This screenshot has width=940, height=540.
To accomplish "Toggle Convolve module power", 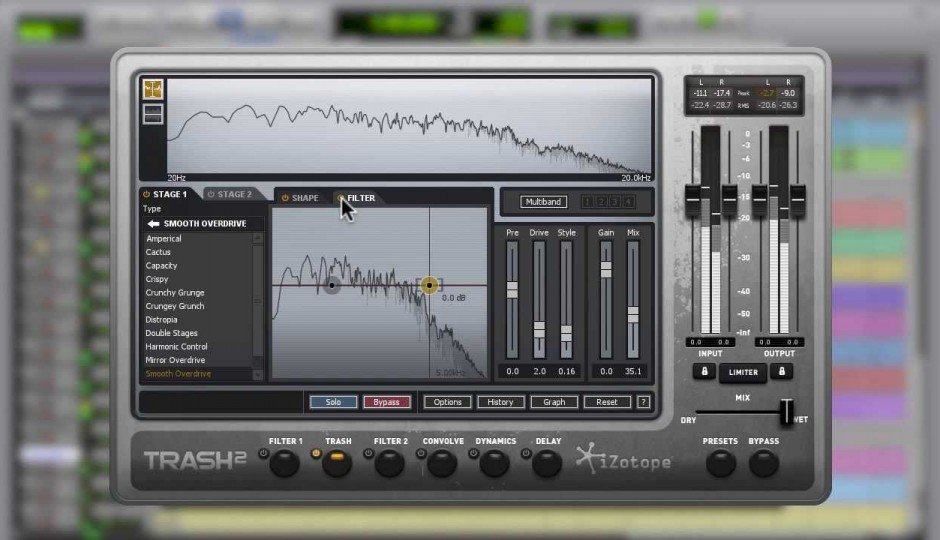I will (421, 454).
